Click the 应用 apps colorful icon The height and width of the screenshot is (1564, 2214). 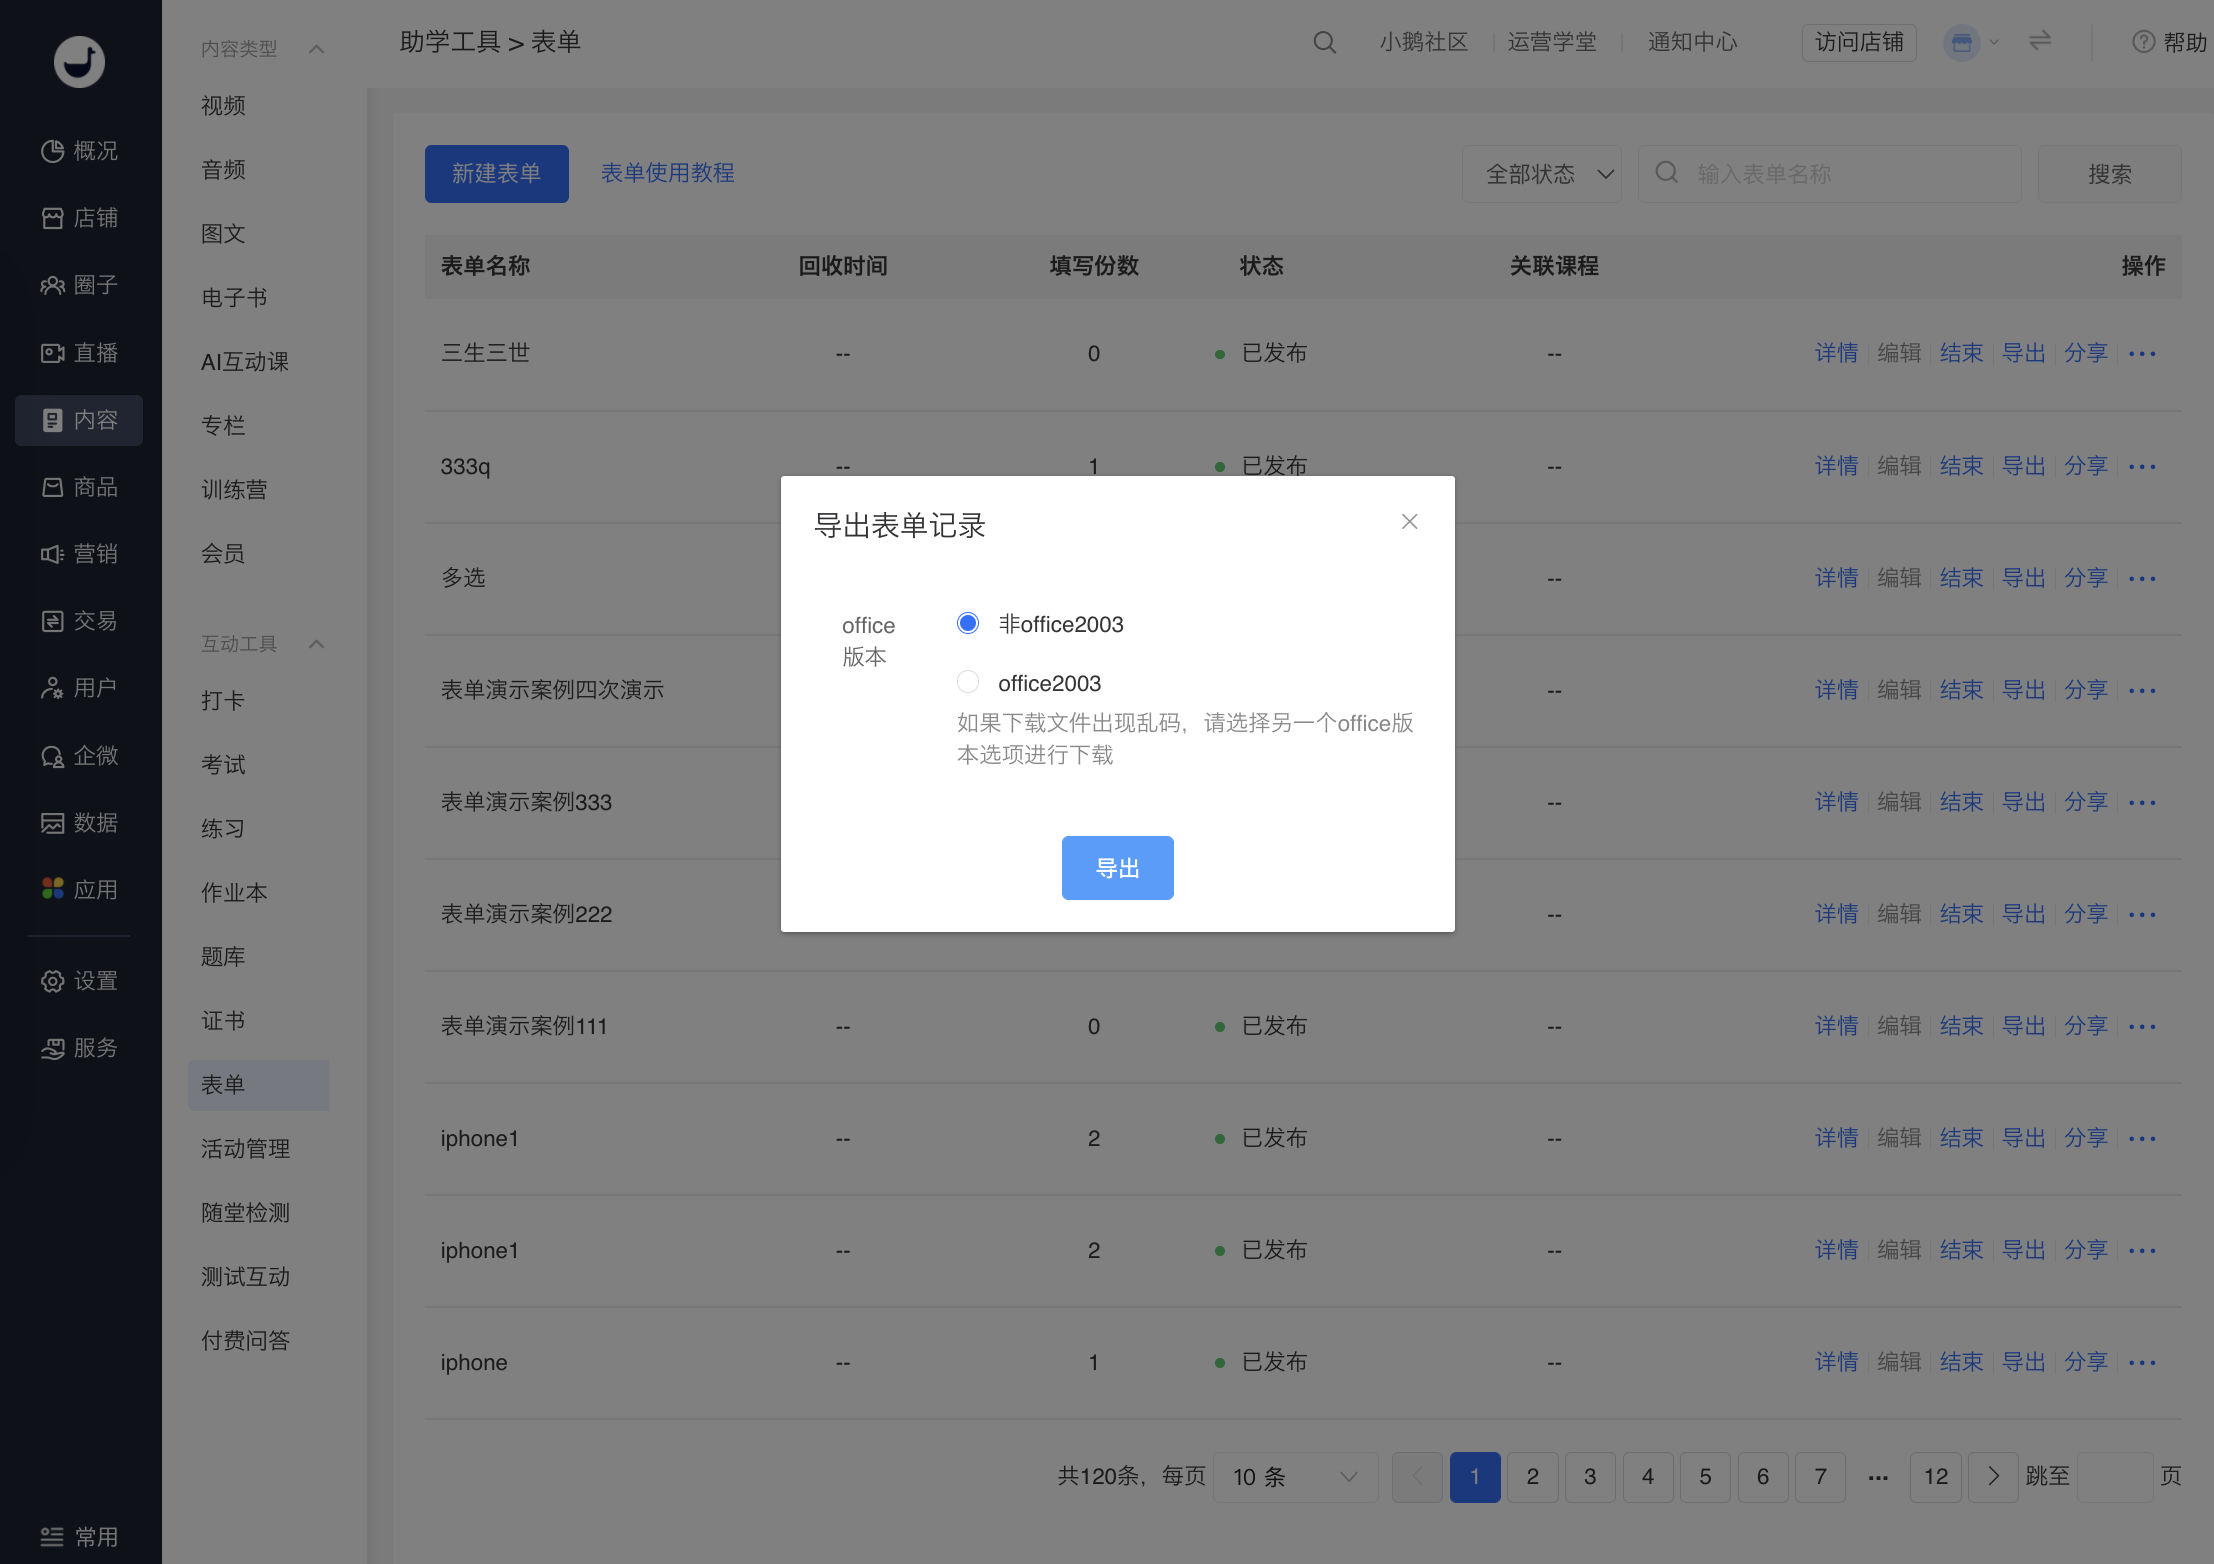(52, 889)
